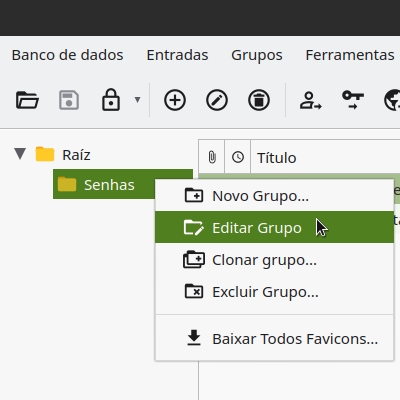Open the Entradas menu
The width and height of the screenshot is (400, 400).
tap(177, 55)
